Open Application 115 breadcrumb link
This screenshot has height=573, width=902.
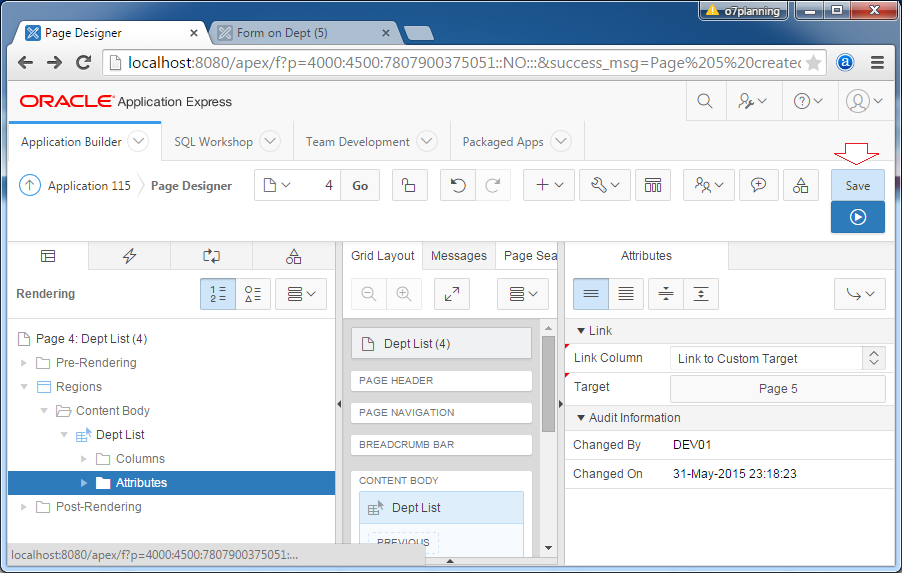(89, 186)
